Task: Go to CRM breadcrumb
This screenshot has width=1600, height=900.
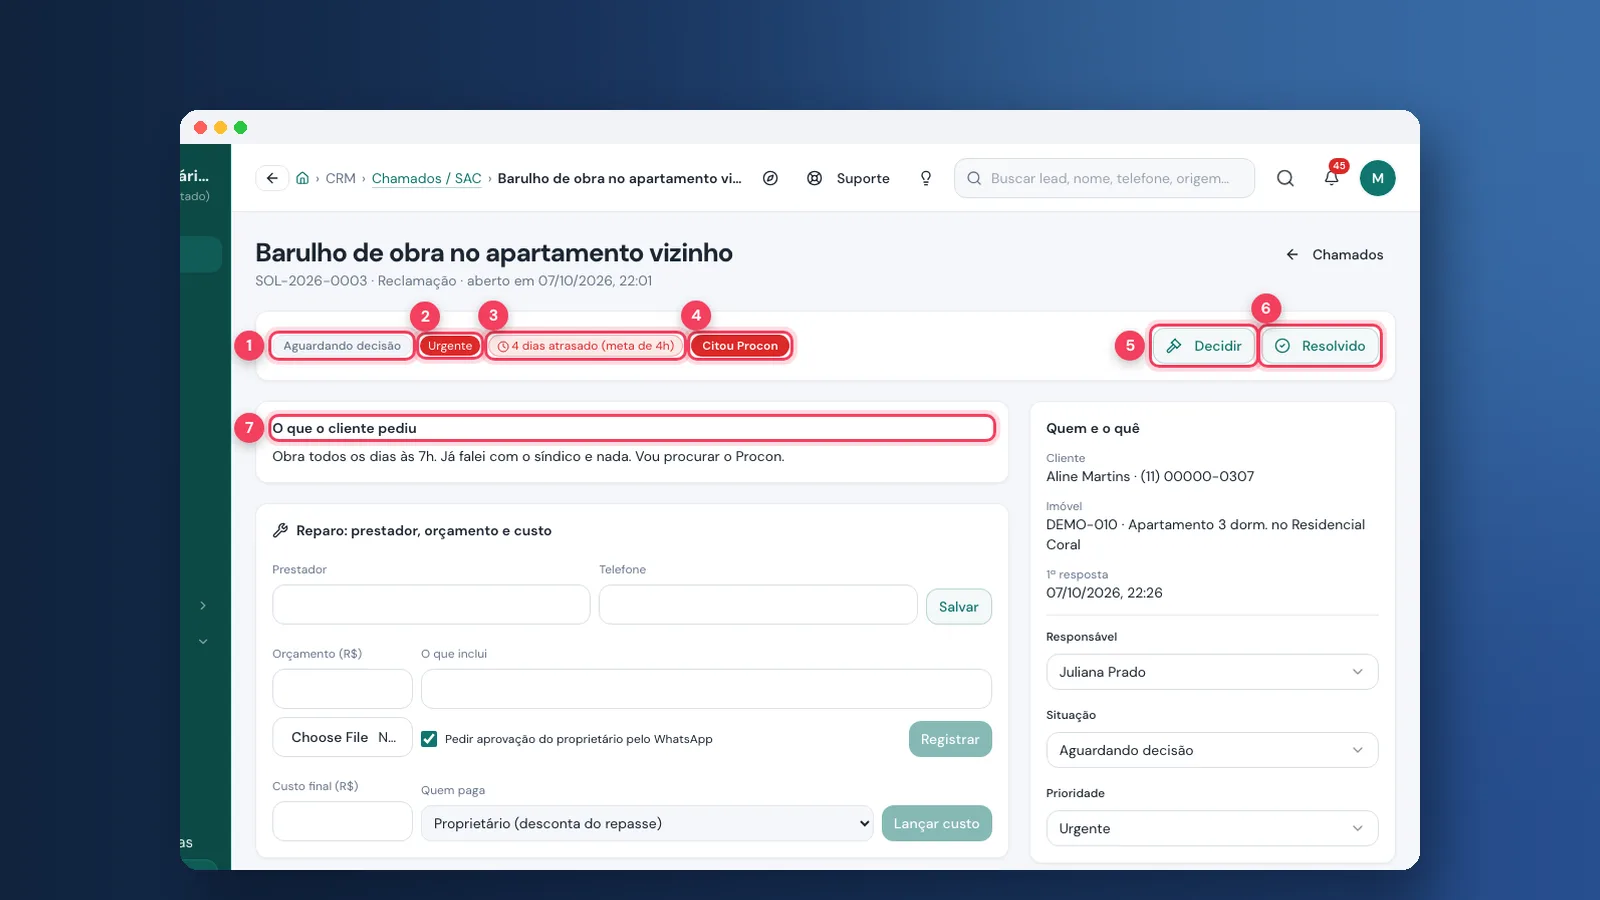Action: click(x=340, y=178)
